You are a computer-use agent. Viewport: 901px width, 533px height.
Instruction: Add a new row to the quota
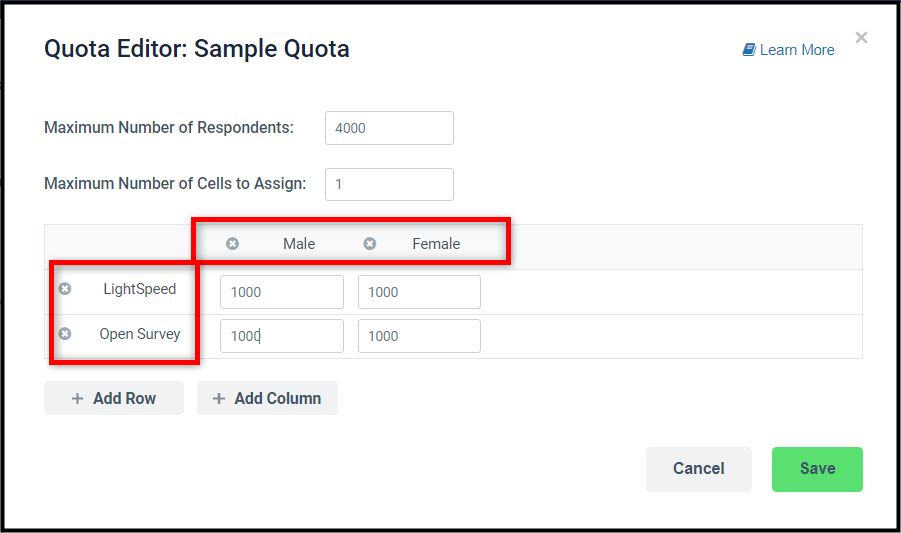point(114,398)
